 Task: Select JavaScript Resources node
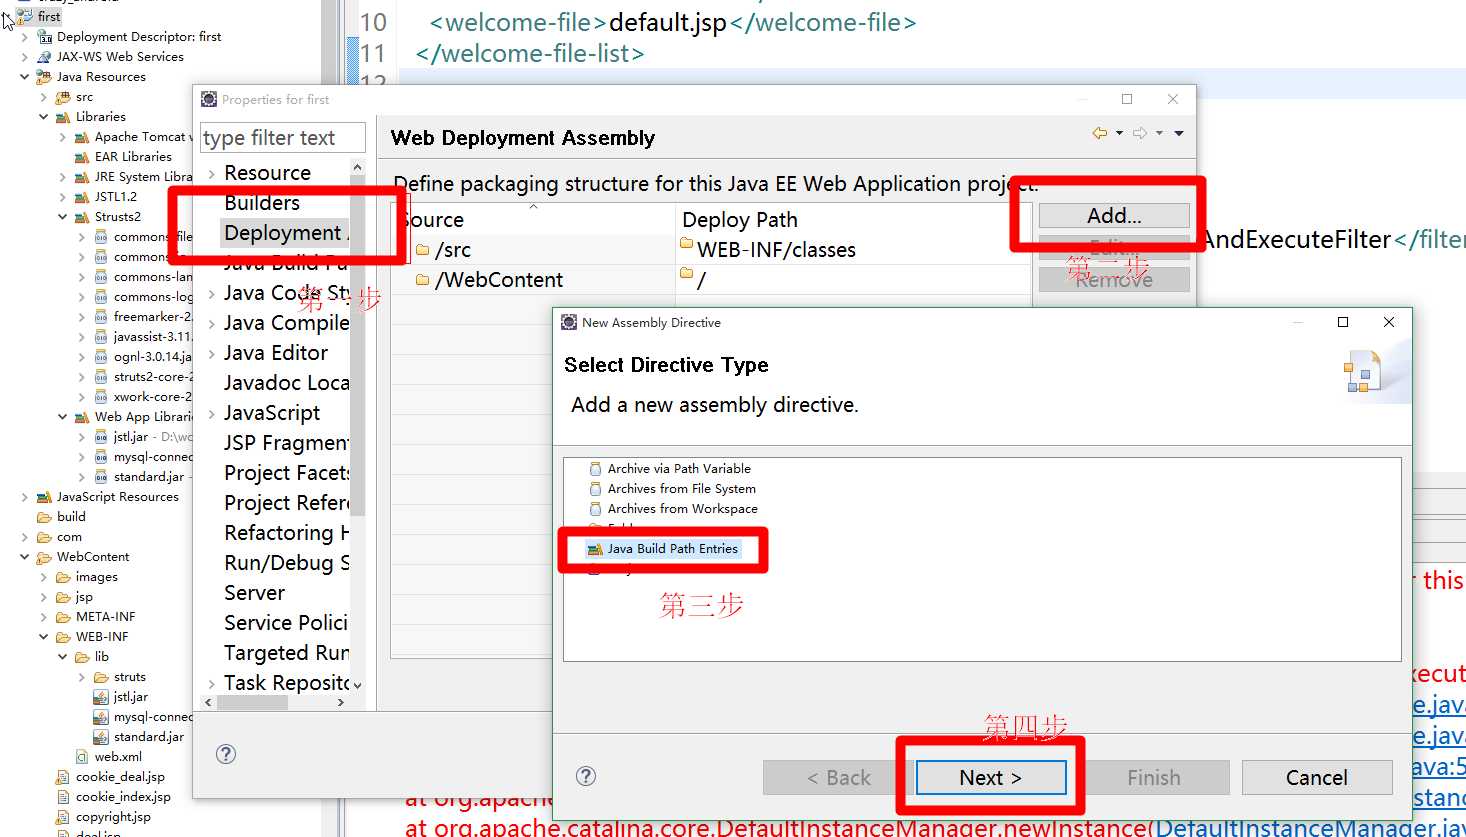coord(117,497)
